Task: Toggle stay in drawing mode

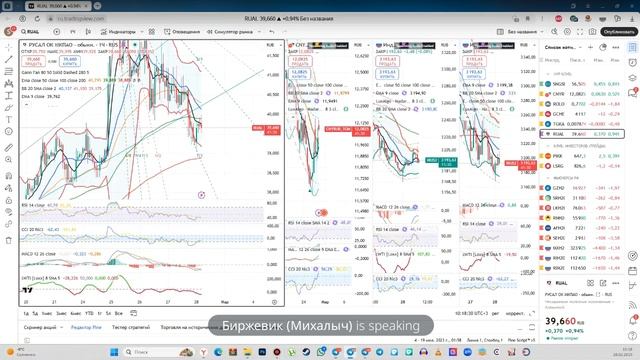Action: (x=9, y=188)
